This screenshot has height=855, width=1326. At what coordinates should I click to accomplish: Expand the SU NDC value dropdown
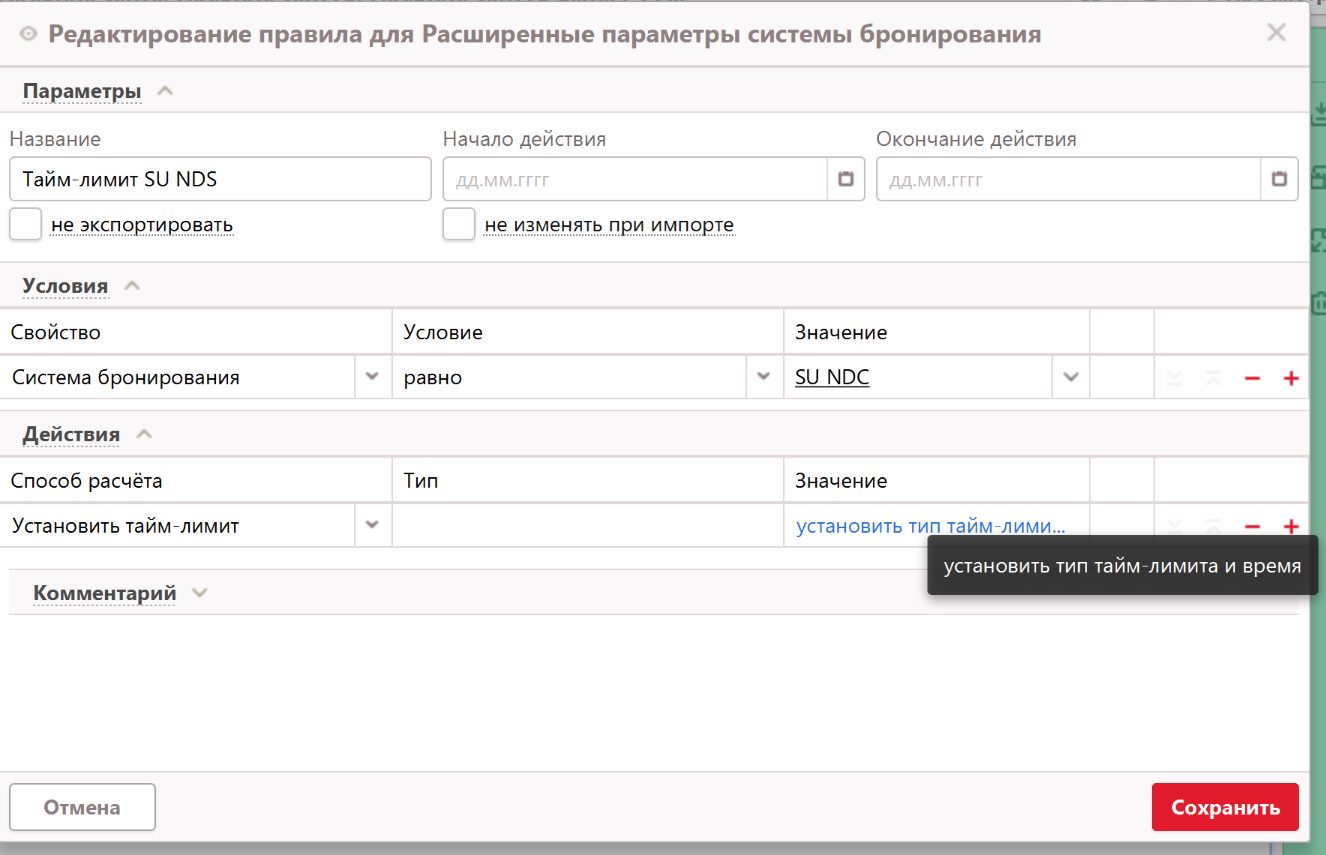pos(1071,377)
